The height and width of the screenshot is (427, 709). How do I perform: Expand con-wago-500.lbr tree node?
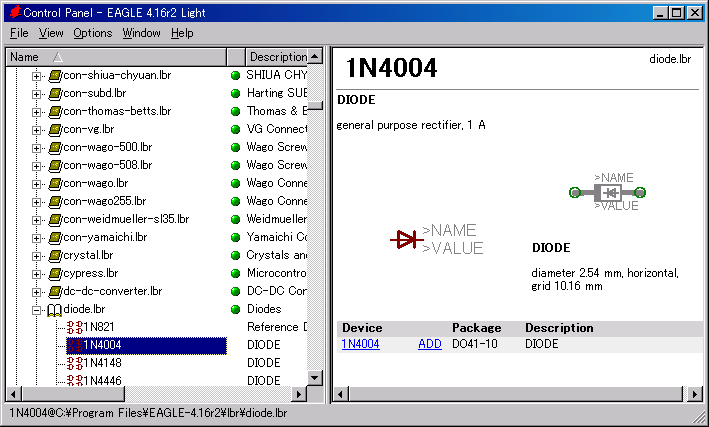click(36, 148)
